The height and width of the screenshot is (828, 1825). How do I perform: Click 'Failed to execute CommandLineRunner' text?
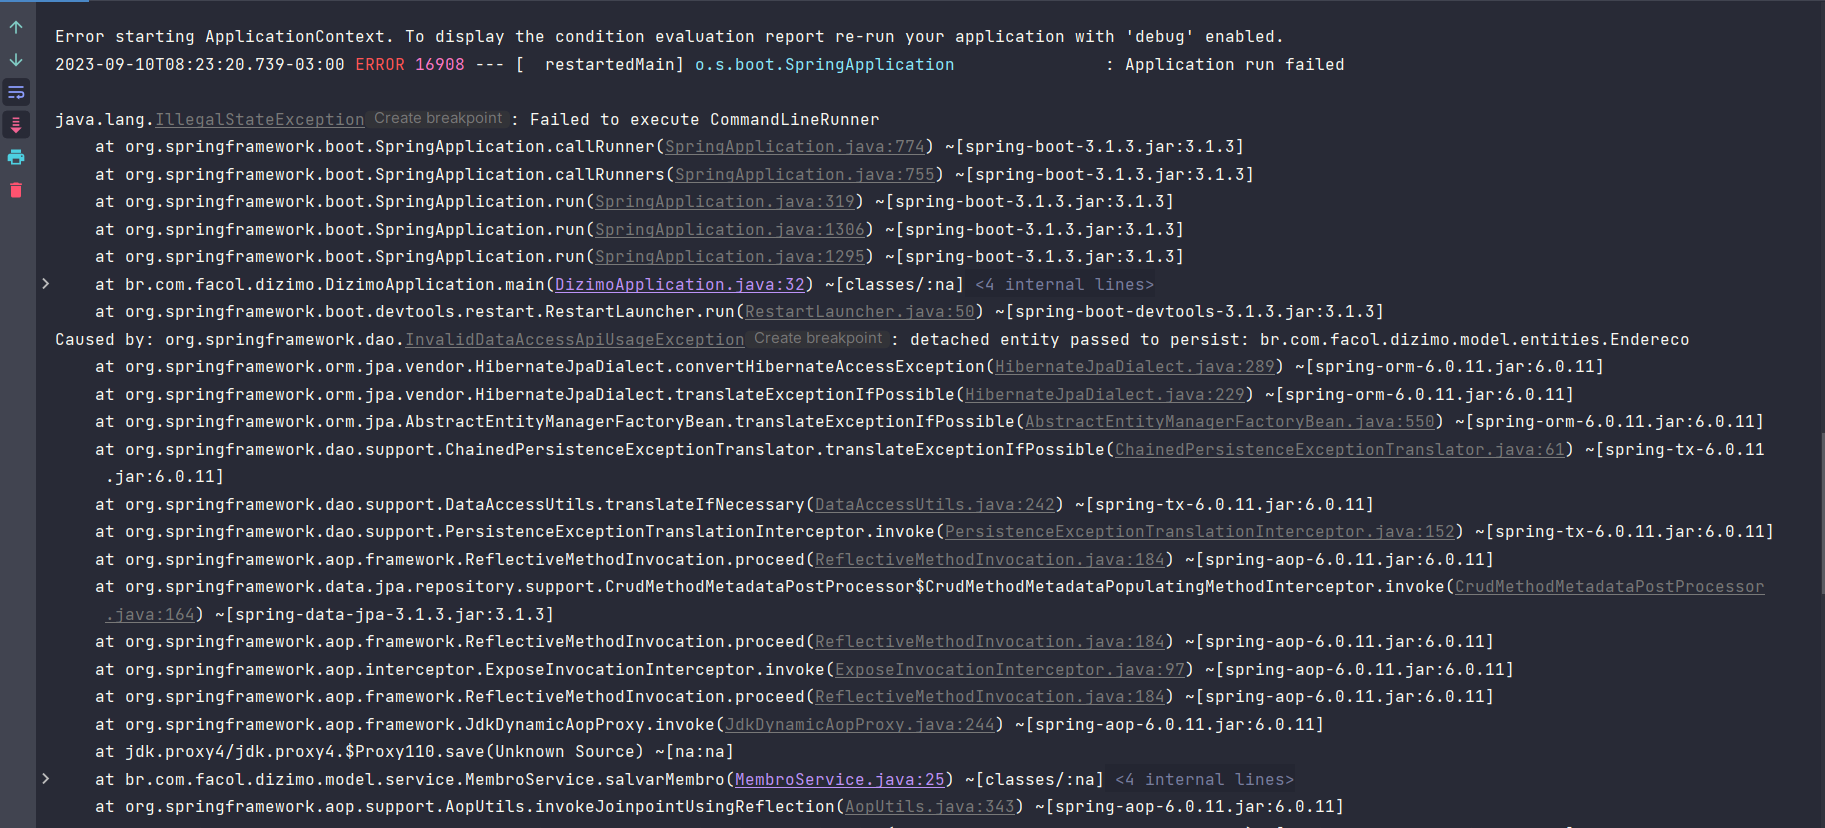pyautogui.click(x=705, y=120)
